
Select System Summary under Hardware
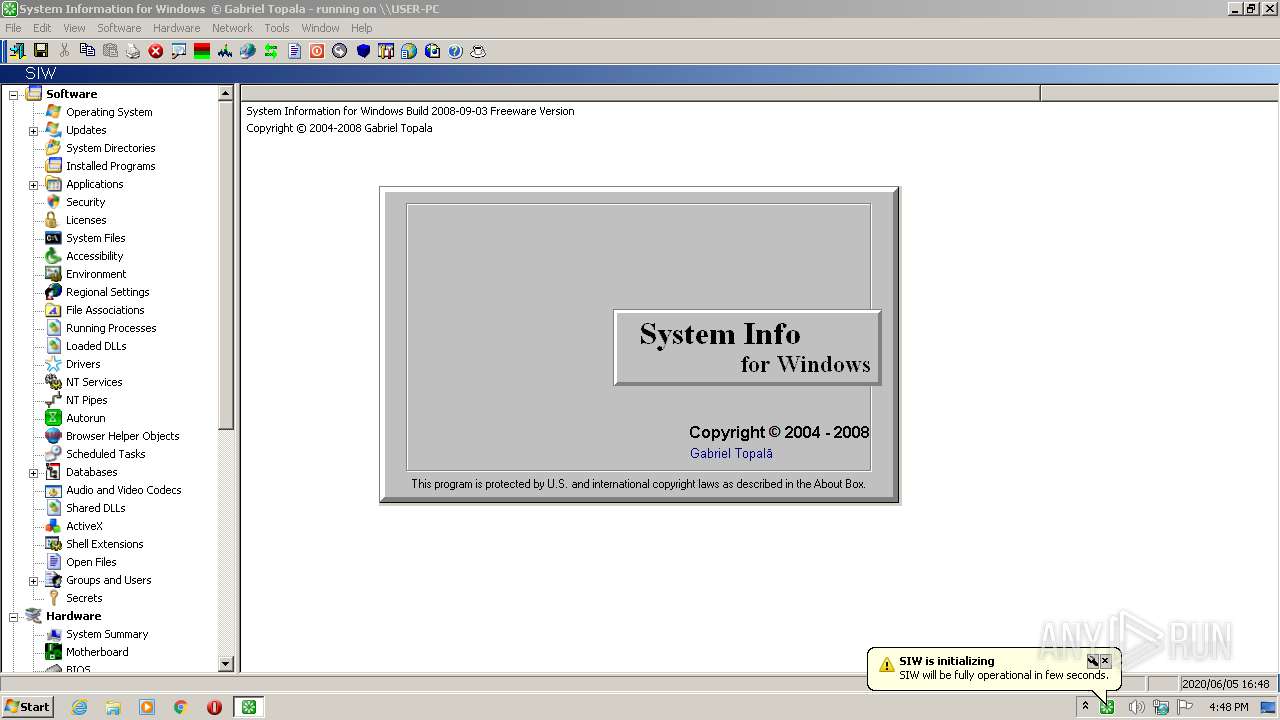click(107, 634)
